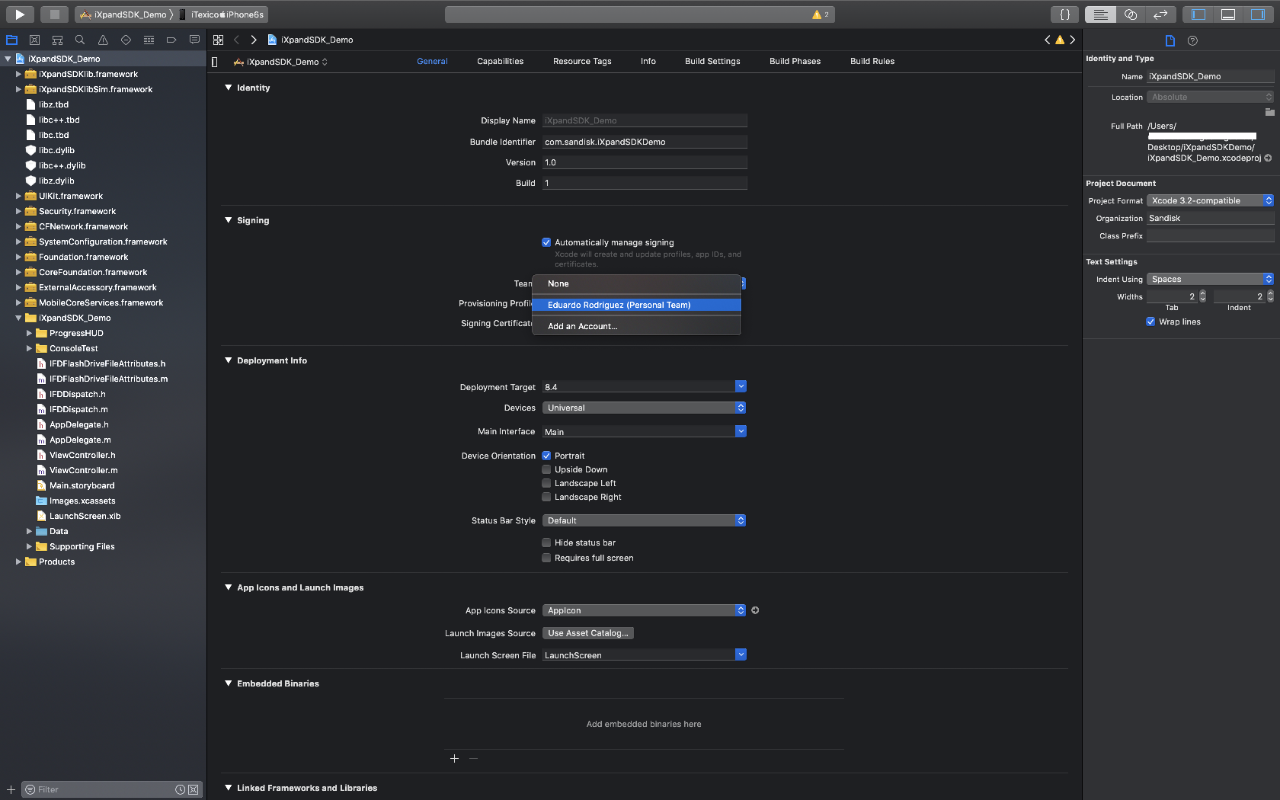Screen dimensions: 1280x800
Task: Open the iXpandSDK_Demo scheme selector
Action: tap(124, 15)
